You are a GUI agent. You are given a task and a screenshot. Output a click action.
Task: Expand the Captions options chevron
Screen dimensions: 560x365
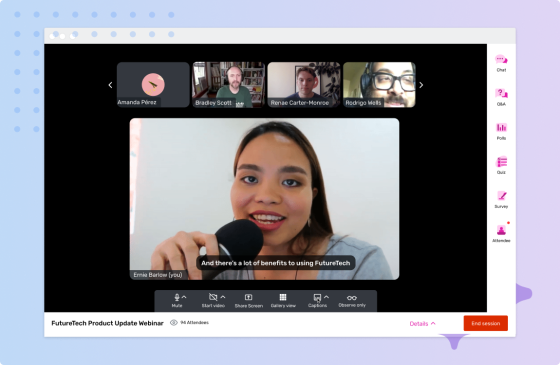click(x=326, y=297)
